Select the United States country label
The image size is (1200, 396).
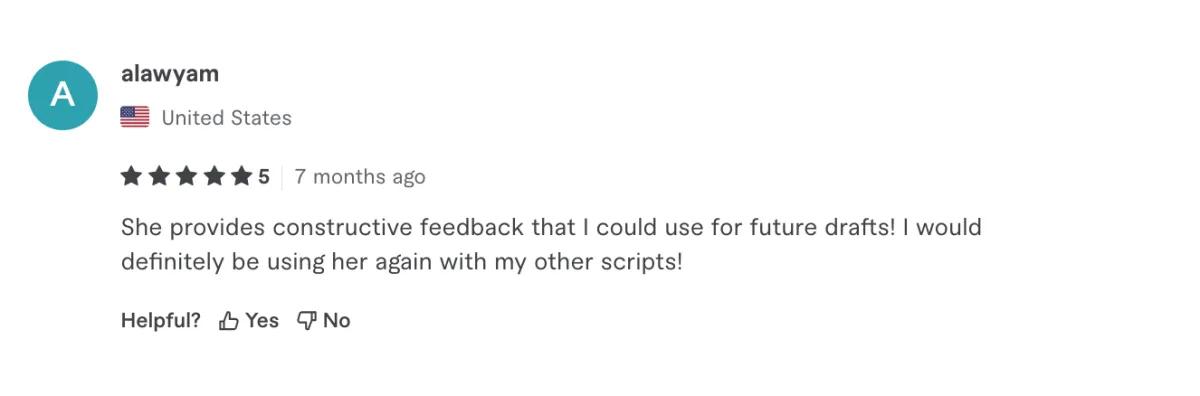tap(227, 118)
